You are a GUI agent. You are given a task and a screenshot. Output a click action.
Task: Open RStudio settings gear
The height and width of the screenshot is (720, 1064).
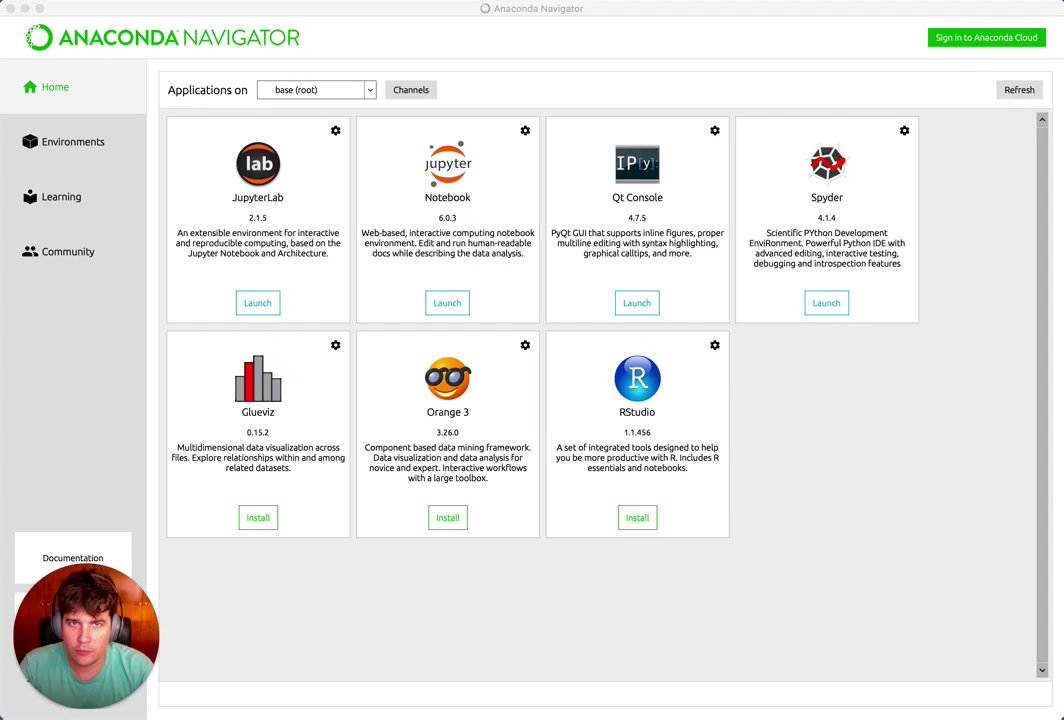tap(715, 345)
